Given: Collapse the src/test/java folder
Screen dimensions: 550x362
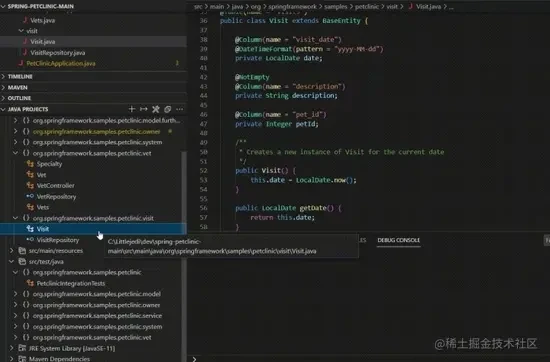Looking at the screenshot, I should (11, 261).
